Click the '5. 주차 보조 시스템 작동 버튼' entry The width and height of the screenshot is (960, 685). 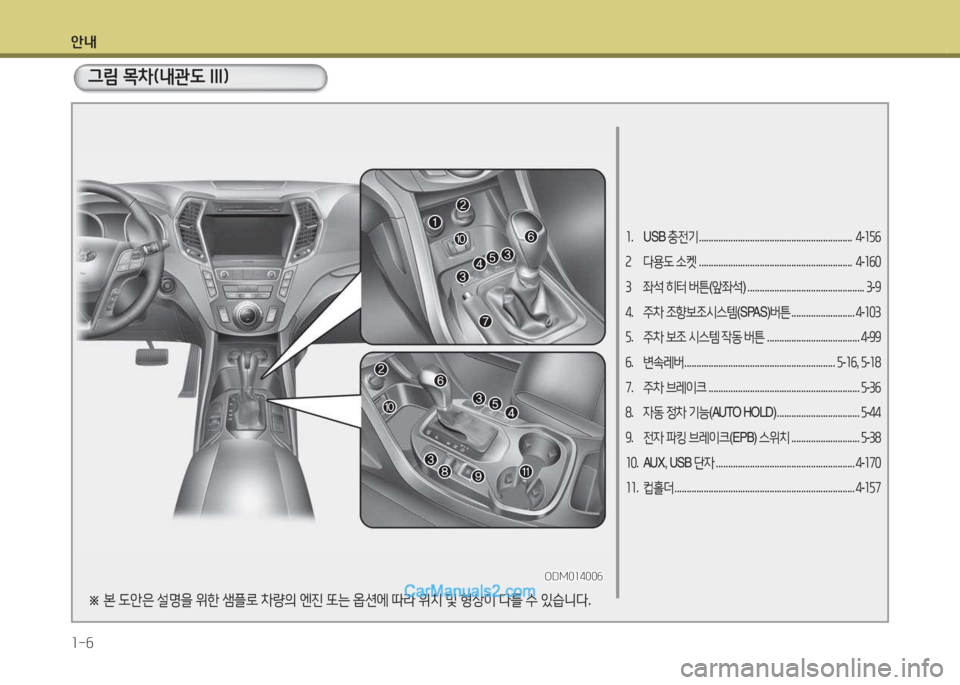click(x=753, y=337)
